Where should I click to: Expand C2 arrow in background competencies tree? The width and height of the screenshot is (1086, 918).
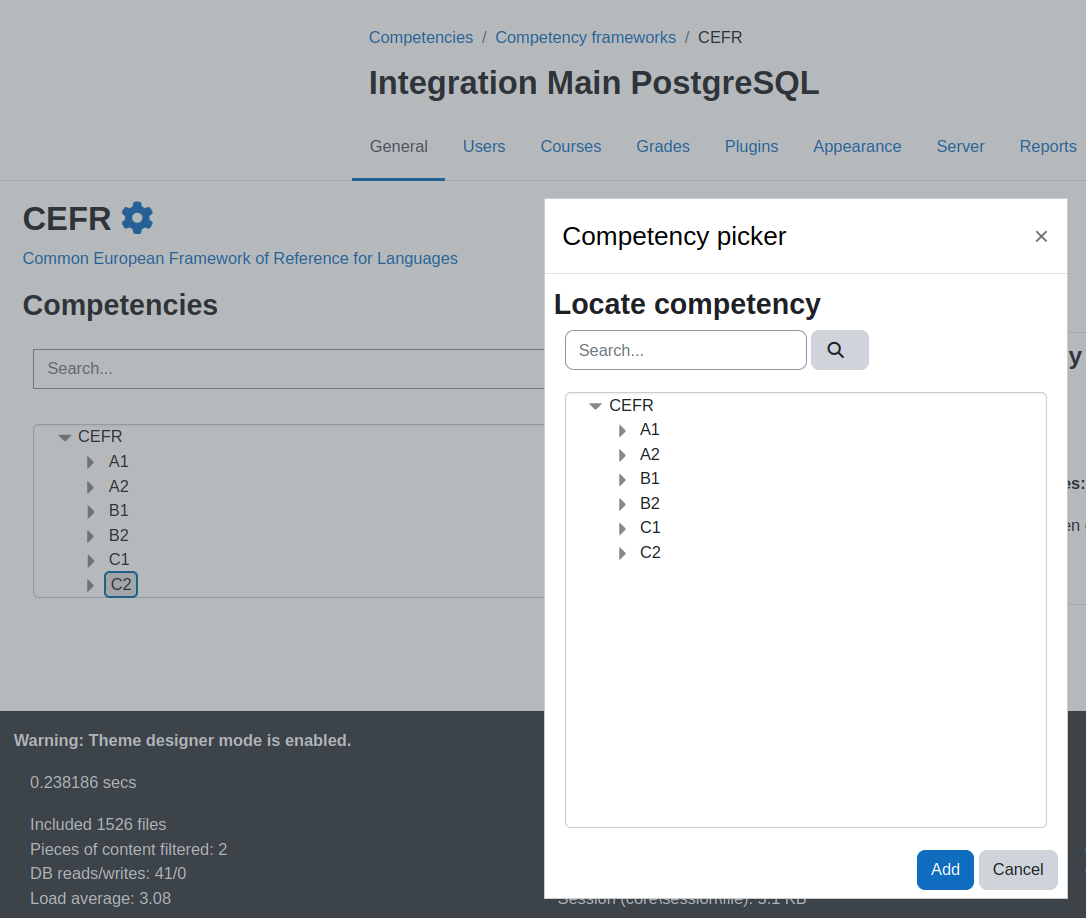click(90, 585)
